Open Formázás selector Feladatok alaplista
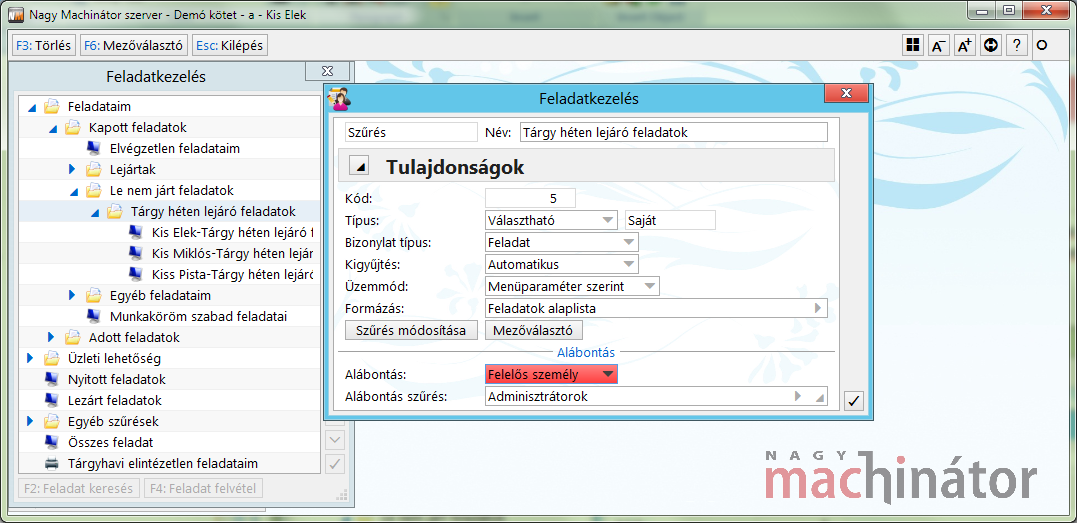The image size is (1077, 523). click(656, 309)
